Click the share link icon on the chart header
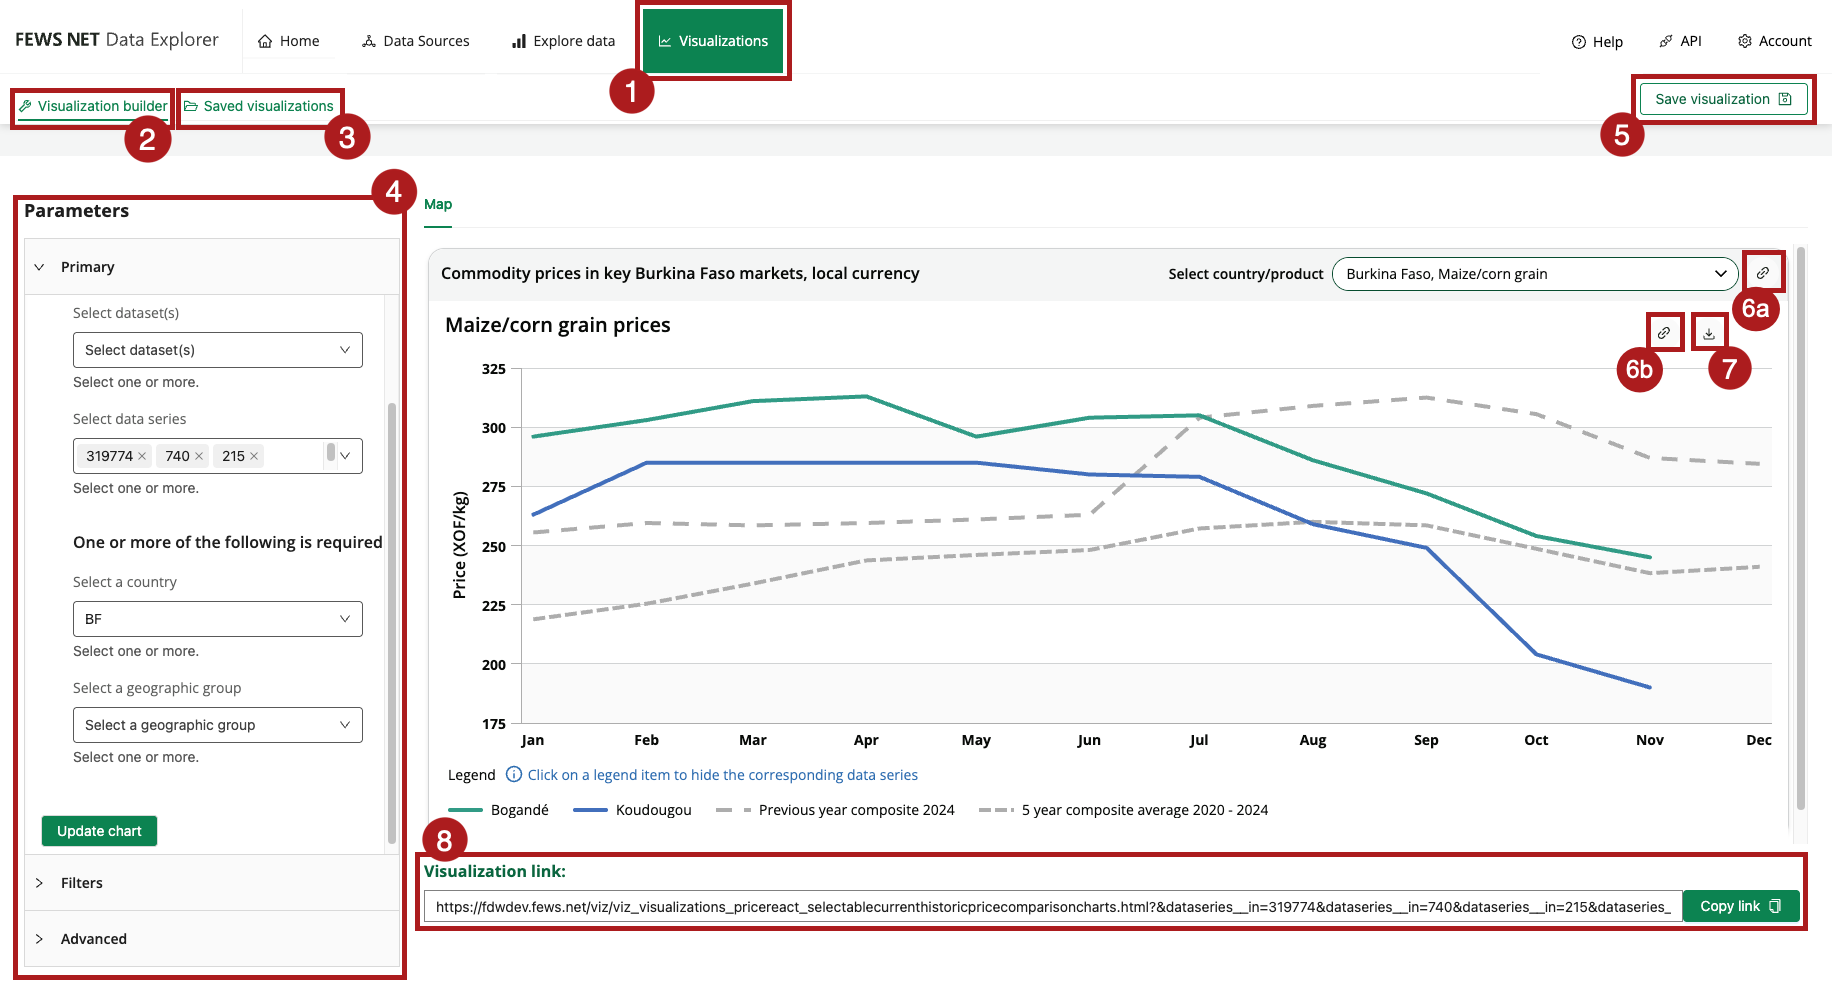The width and height of the screenshot is (1832, 988). click(1663, 333)
